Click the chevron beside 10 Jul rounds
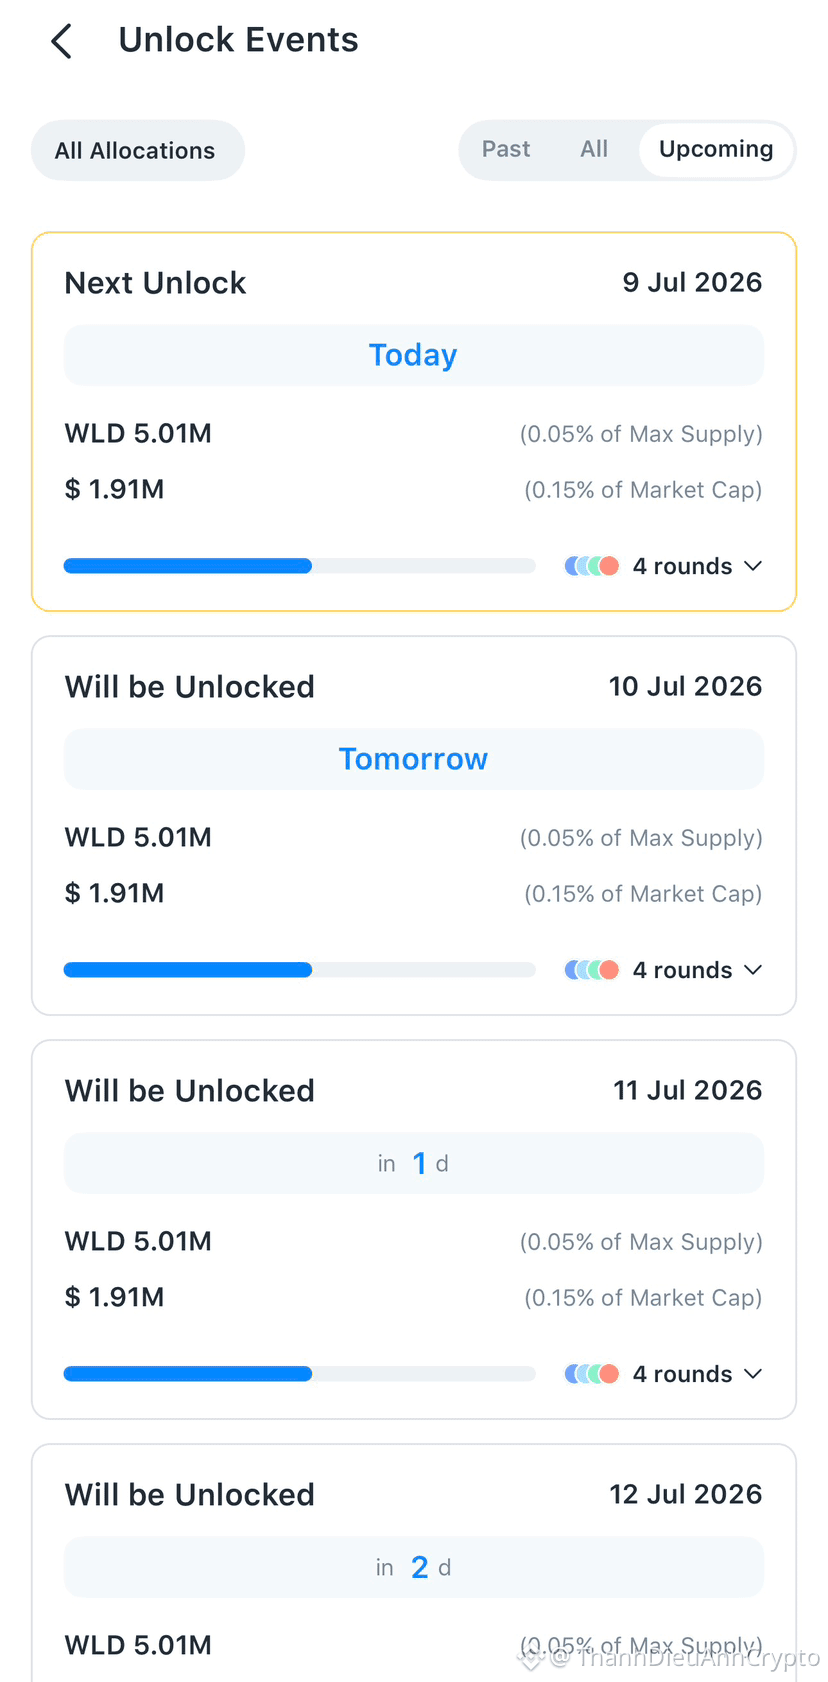This screenshot has height=1682, width=828. click(x=753, y=970)
